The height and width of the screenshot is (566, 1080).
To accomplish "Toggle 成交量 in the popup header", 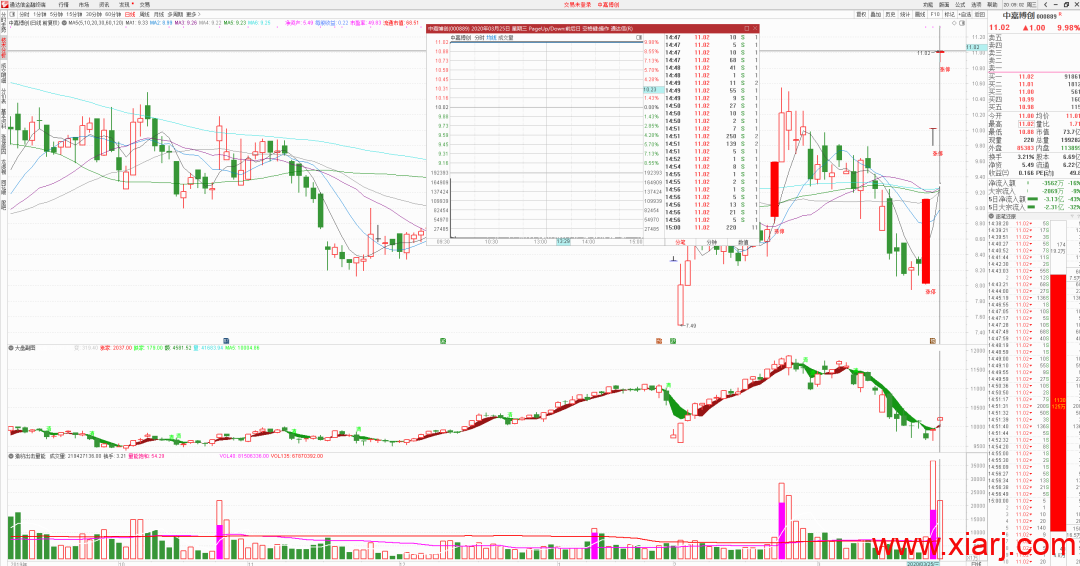I will click(506, 38).
